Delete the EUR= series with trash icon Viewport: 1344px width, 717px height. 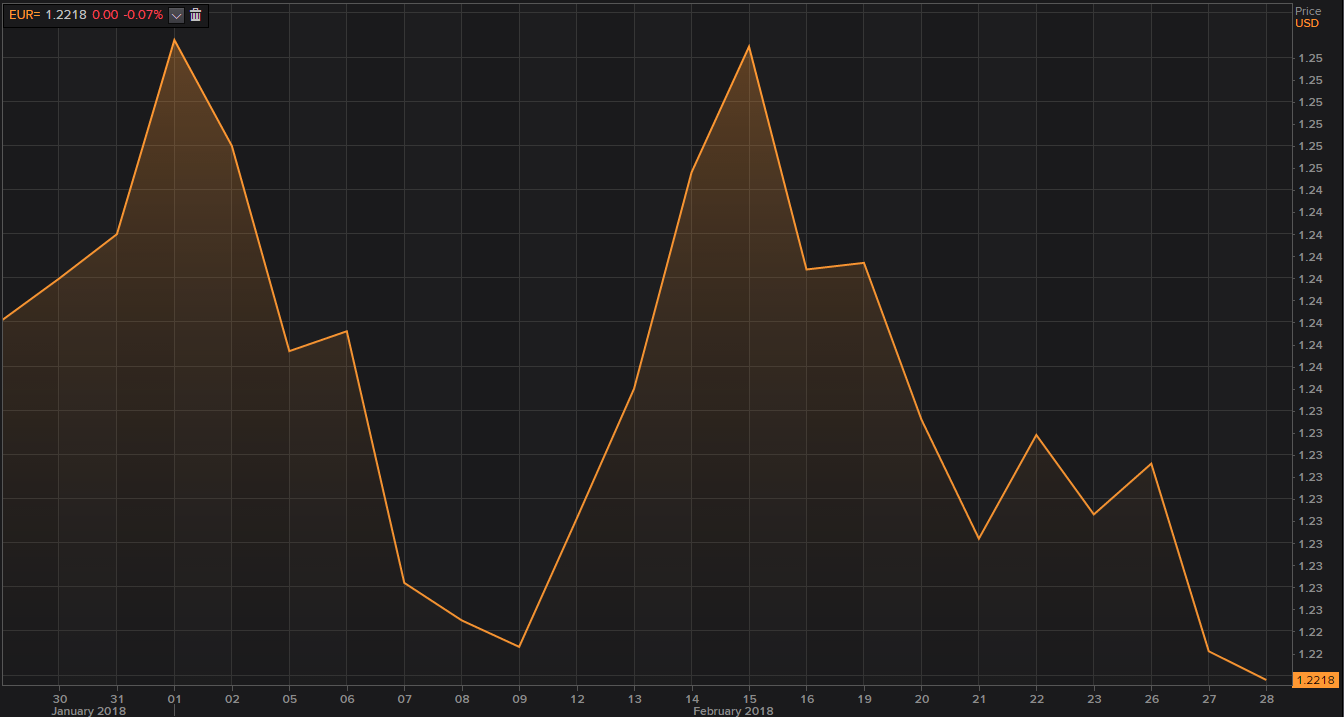195,15
